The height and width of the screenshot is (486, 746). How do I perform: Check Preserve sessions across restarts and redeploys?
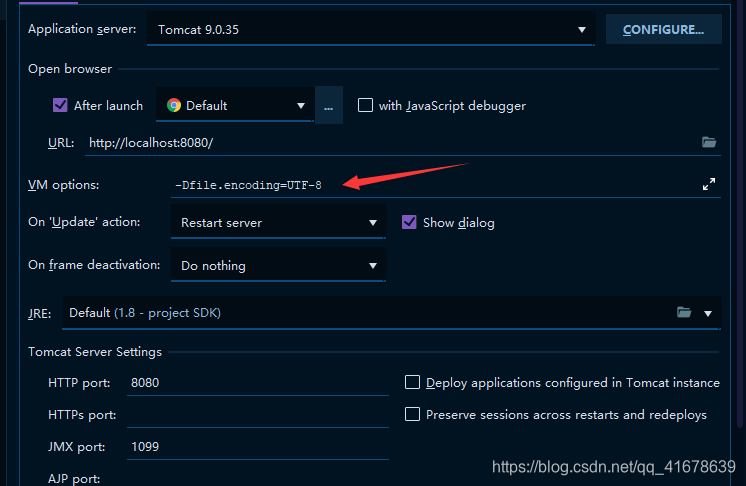tap(412, 414)
